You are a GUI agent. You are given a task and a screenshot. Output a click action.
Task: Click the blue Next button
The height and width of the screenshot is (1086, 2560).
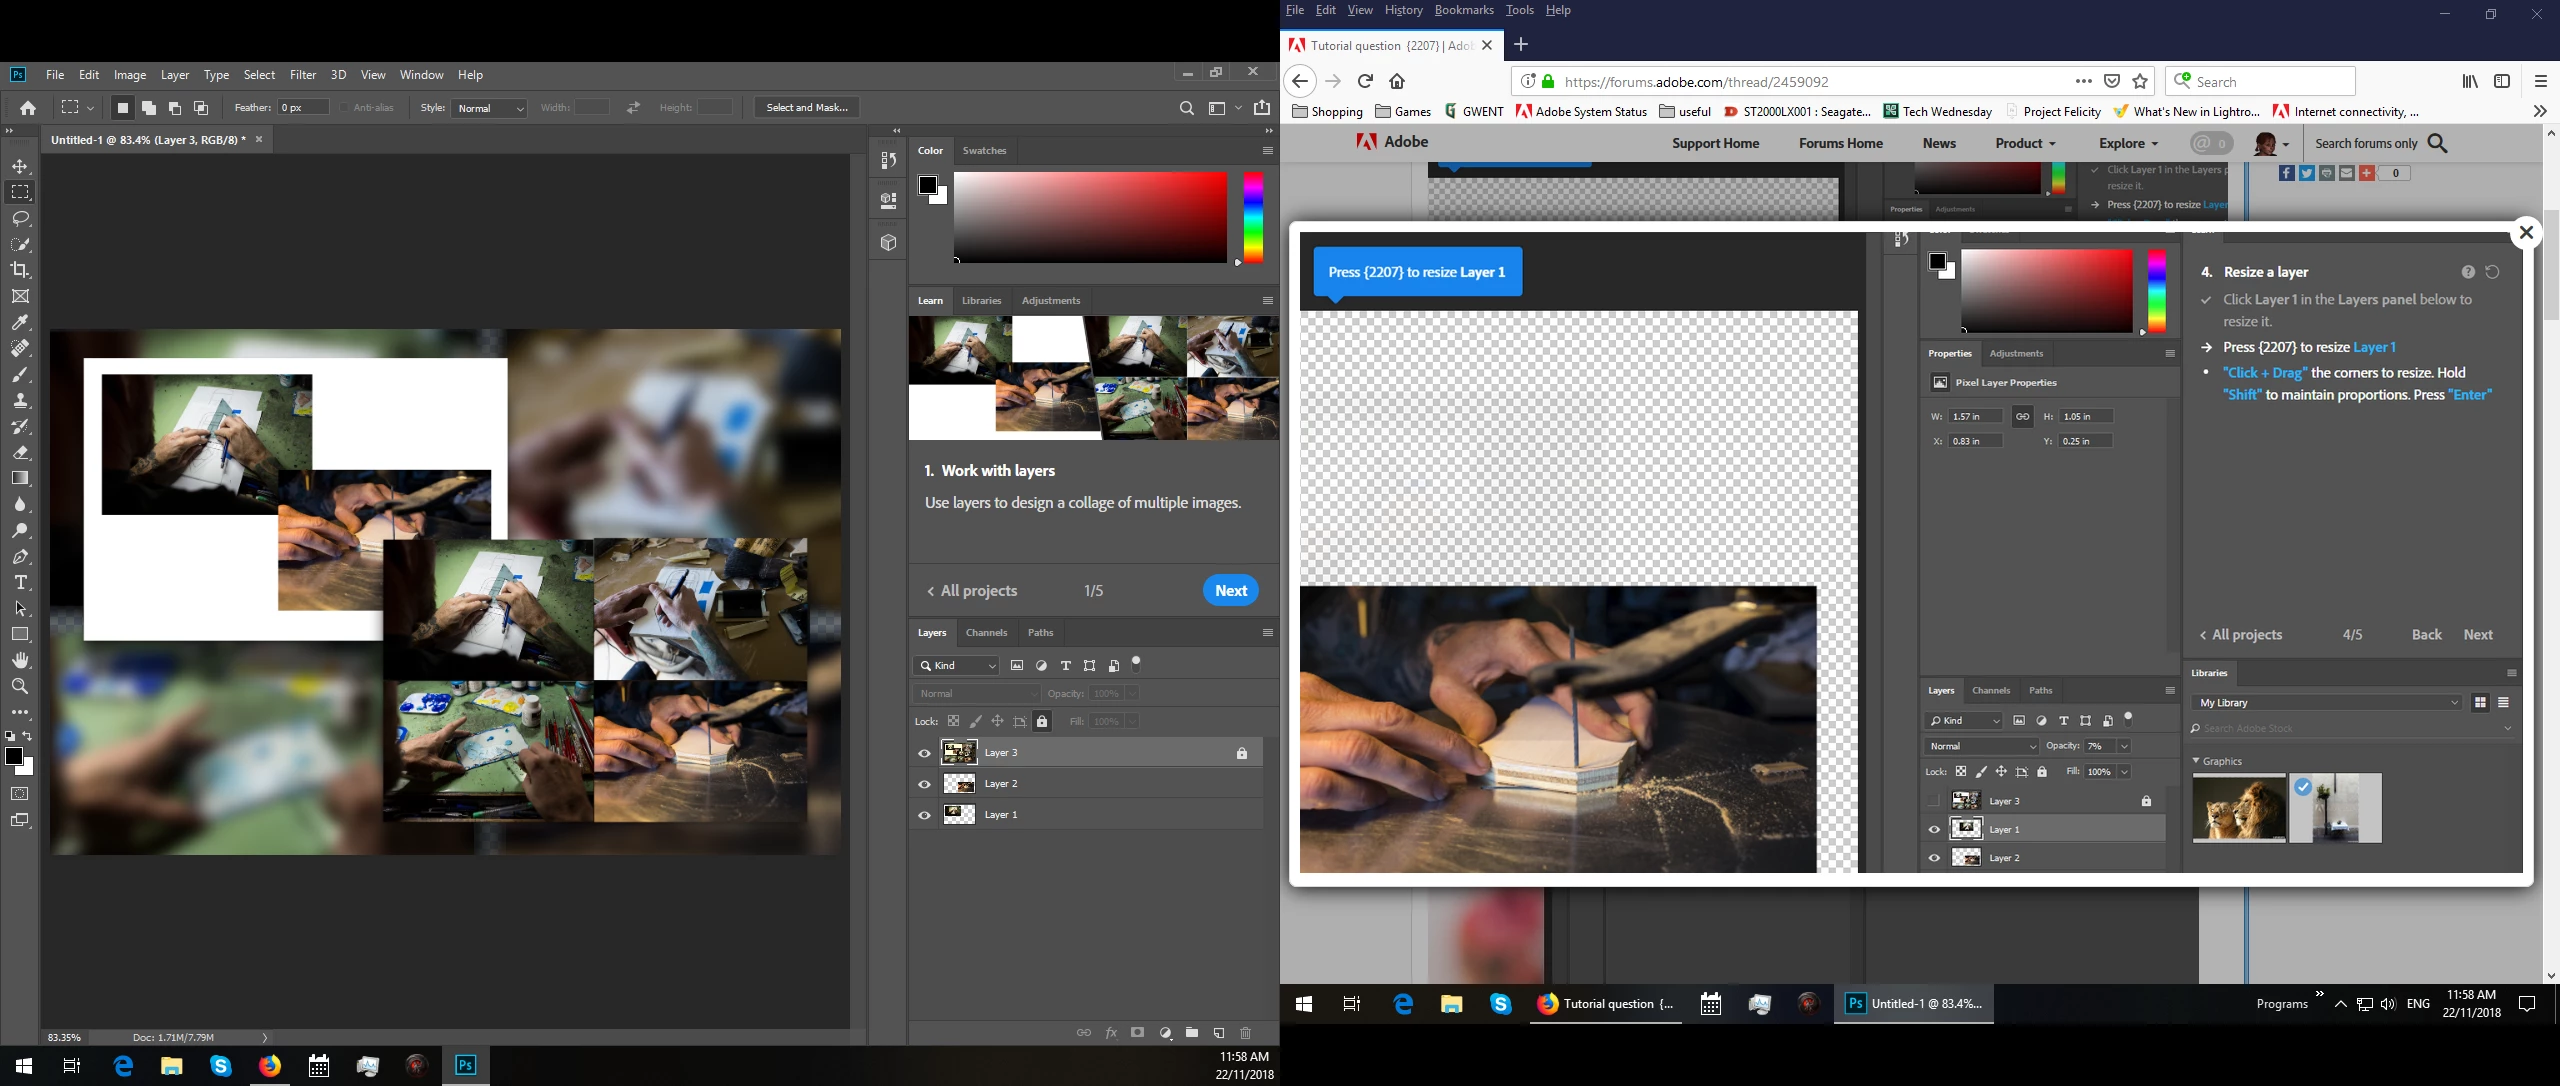tap(1230, 591)
